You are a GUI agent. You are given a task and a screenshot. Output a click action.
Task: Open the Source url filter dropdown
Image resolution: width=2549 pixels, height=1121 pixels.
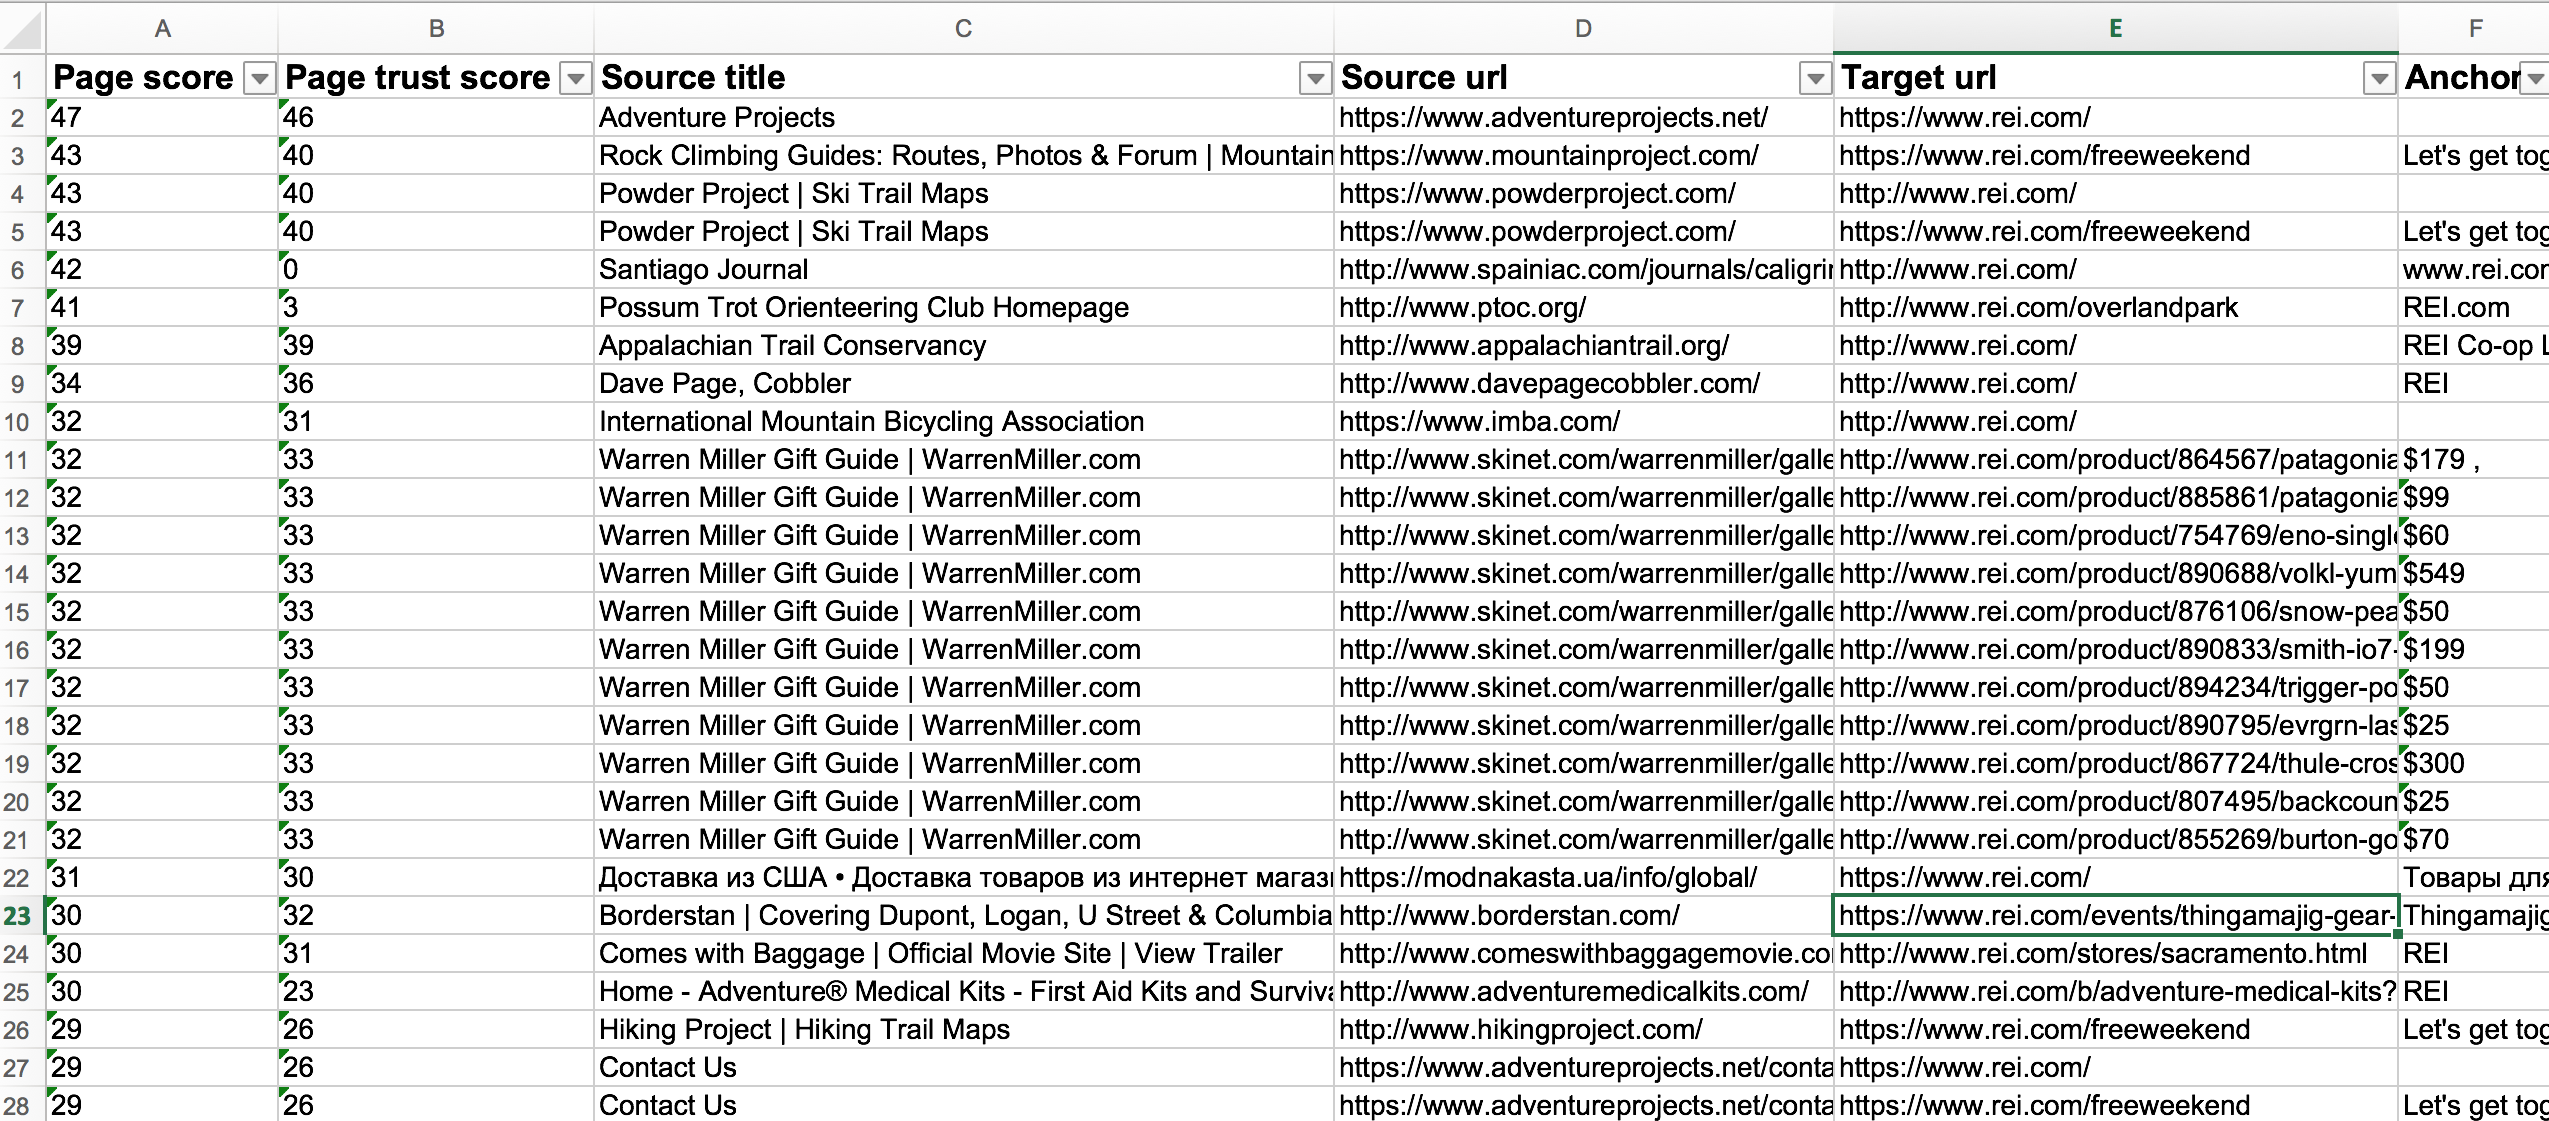pyautogui.click(x=1815, y=78)
